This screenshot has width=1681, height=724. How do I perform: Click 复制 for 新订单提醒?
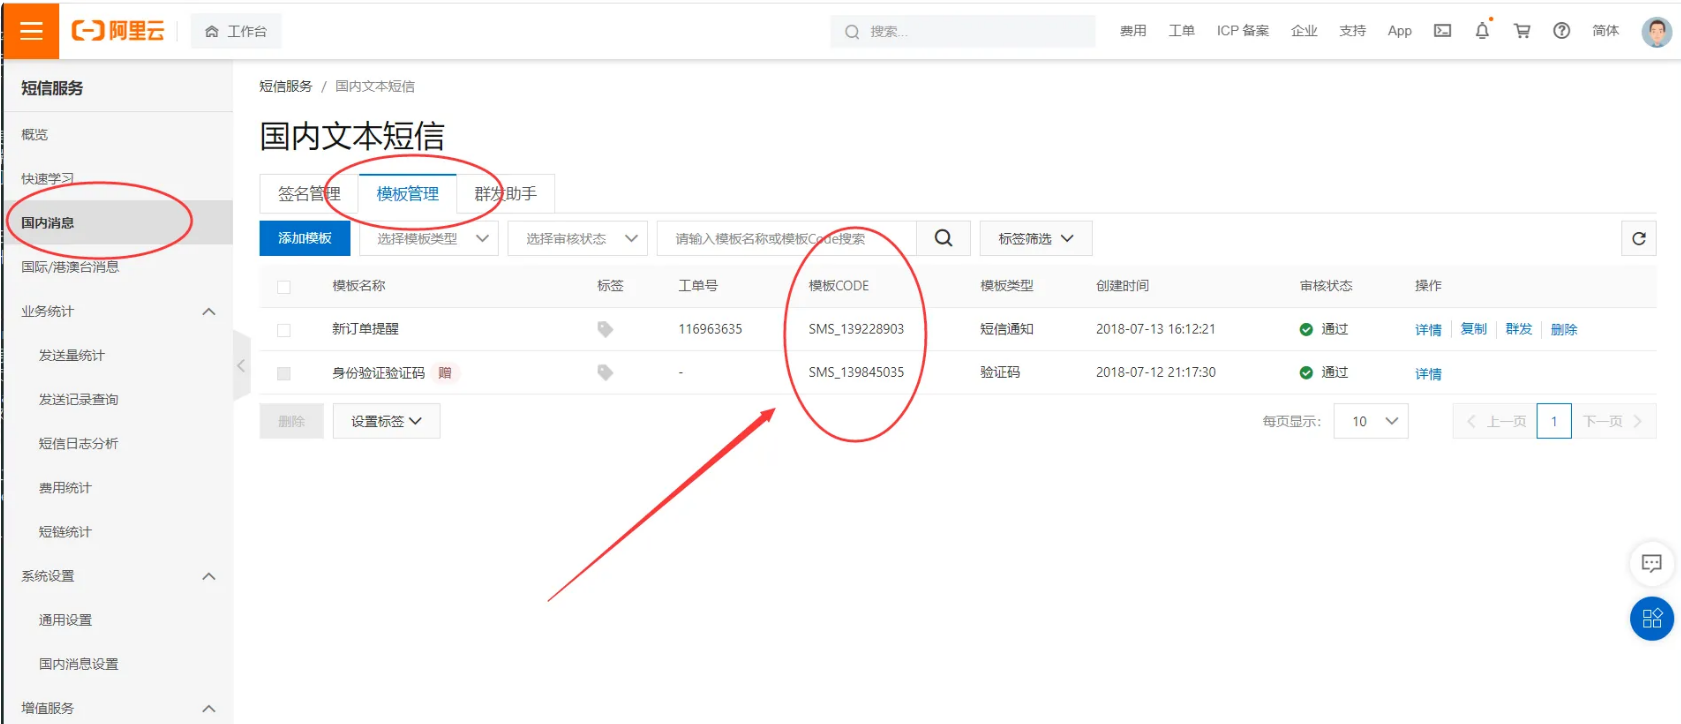(x=1474, y=329)
